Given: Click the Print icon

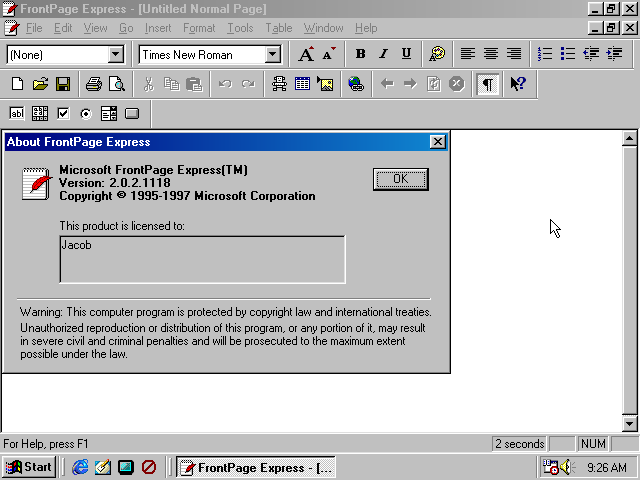Looking at the screenshot, I should click(x=94, y=84).
